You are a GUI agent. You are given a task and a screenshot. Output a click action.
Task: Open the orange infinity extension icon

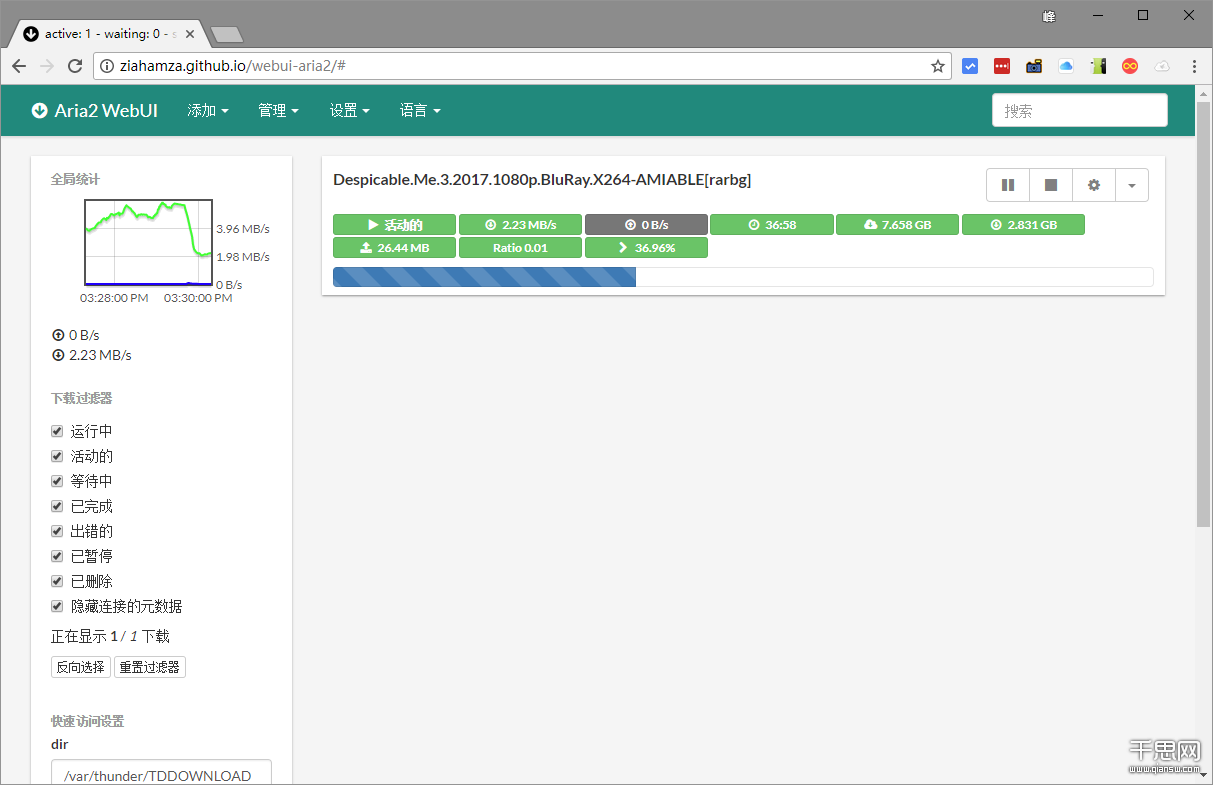click(1130, 66)
